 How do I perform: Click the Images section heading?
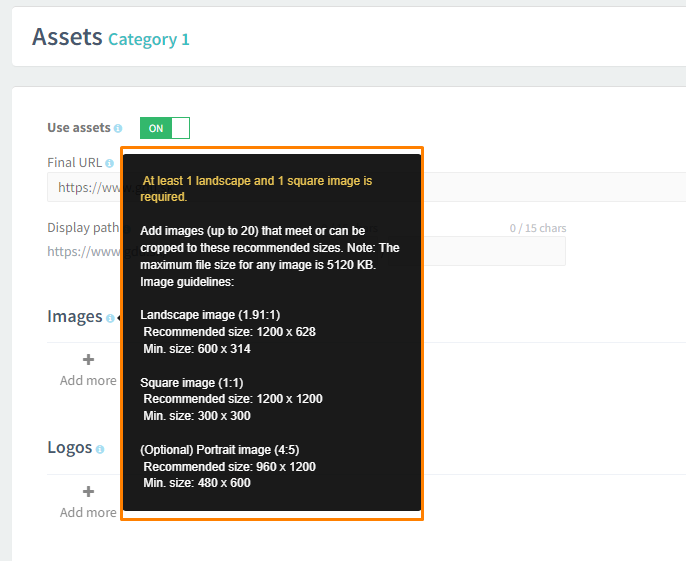point(74,317)
